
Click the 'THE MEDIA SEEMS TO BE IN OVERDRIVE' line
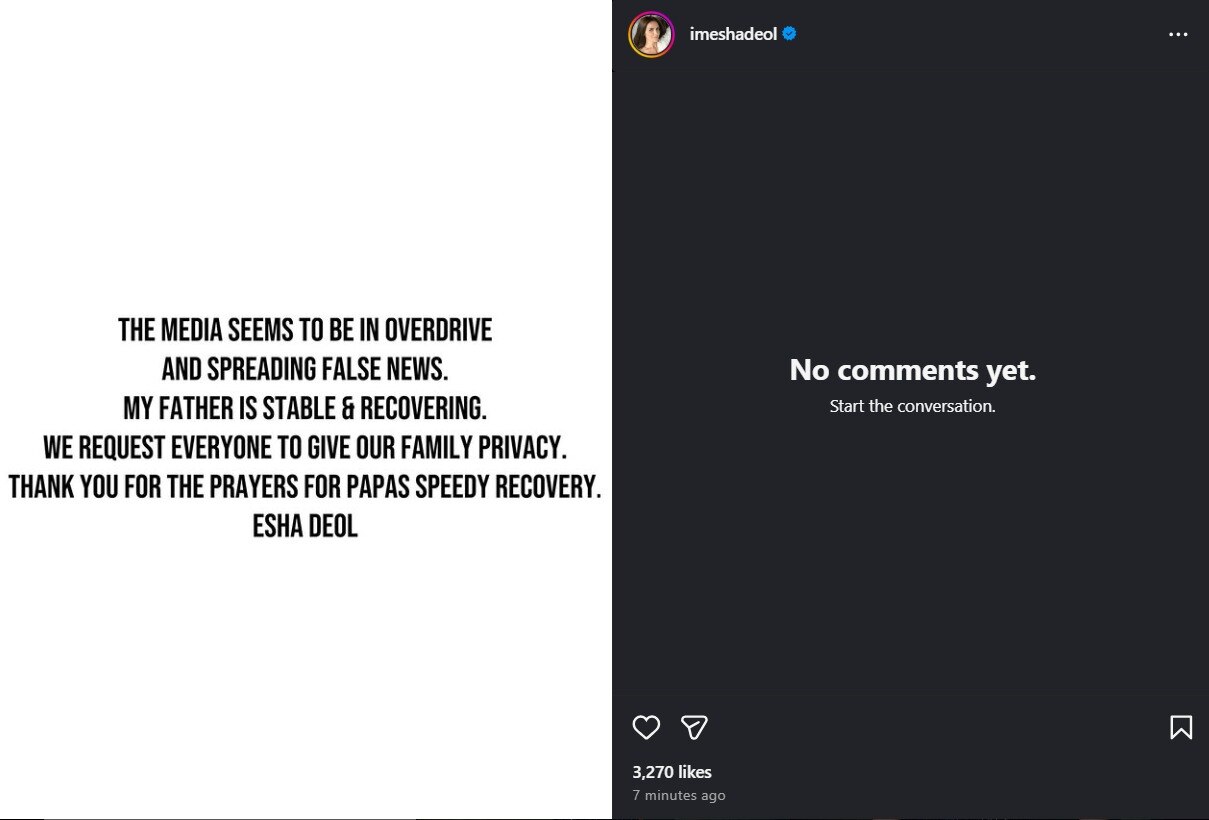[305, 330]
